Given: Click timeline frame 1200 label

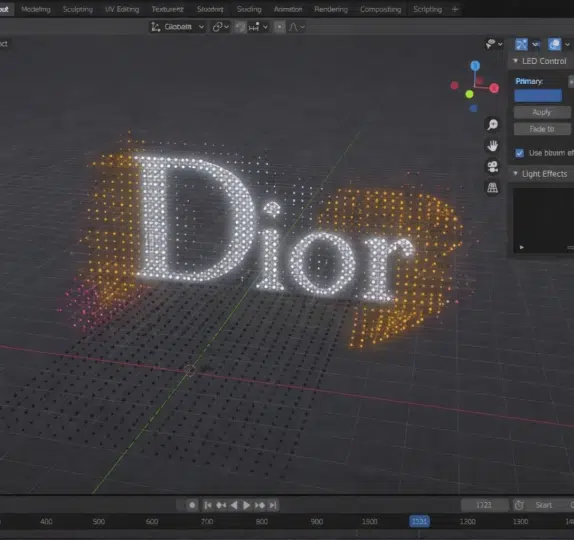Looking at the screenshot, I should point(468,521).
